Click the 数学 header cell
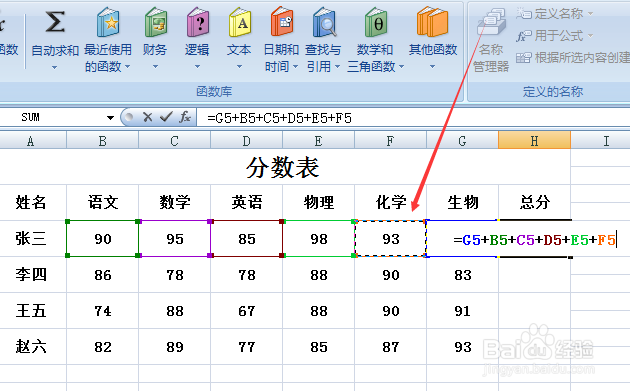This screenshot has height=391, width=630. click(x=175, y=202)
